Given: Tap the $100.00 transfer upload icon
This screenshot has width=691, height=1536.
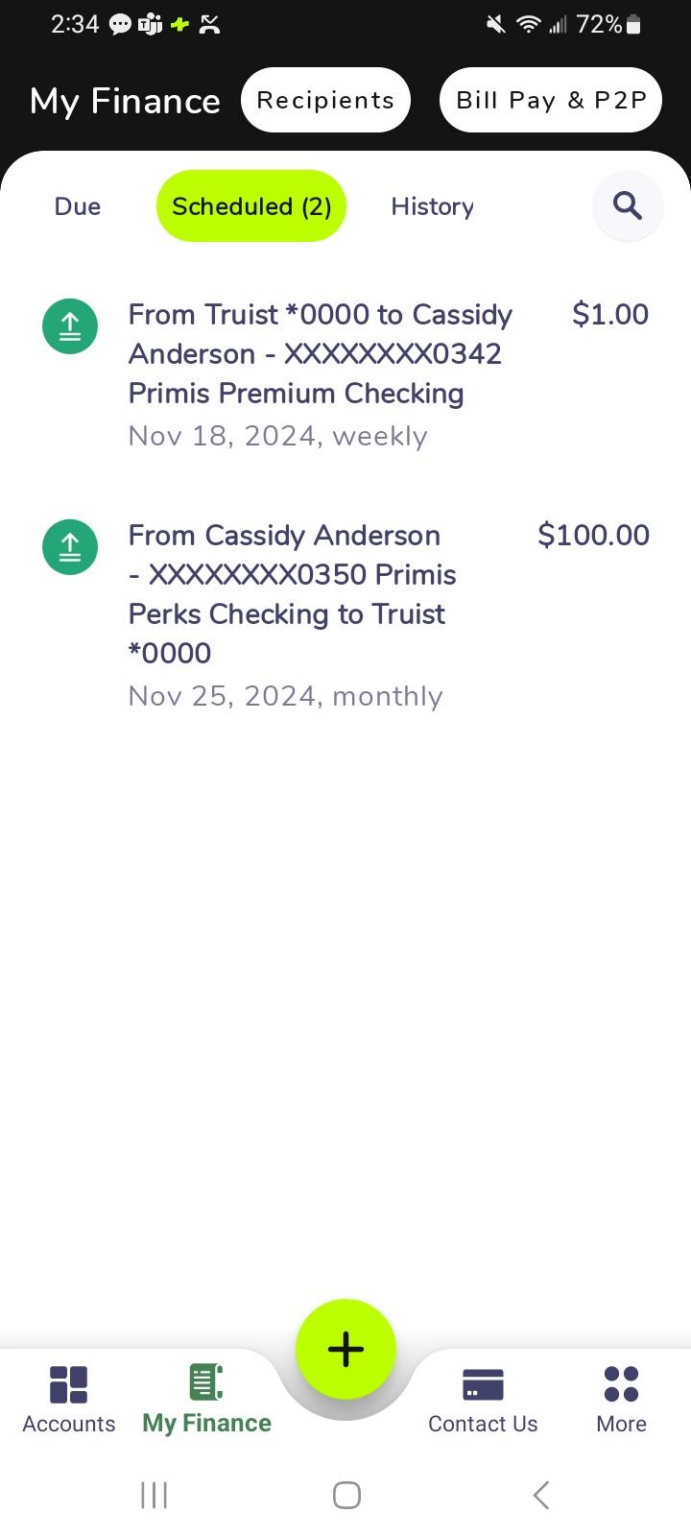Looking at the screenshot, I should coord(70,547).
